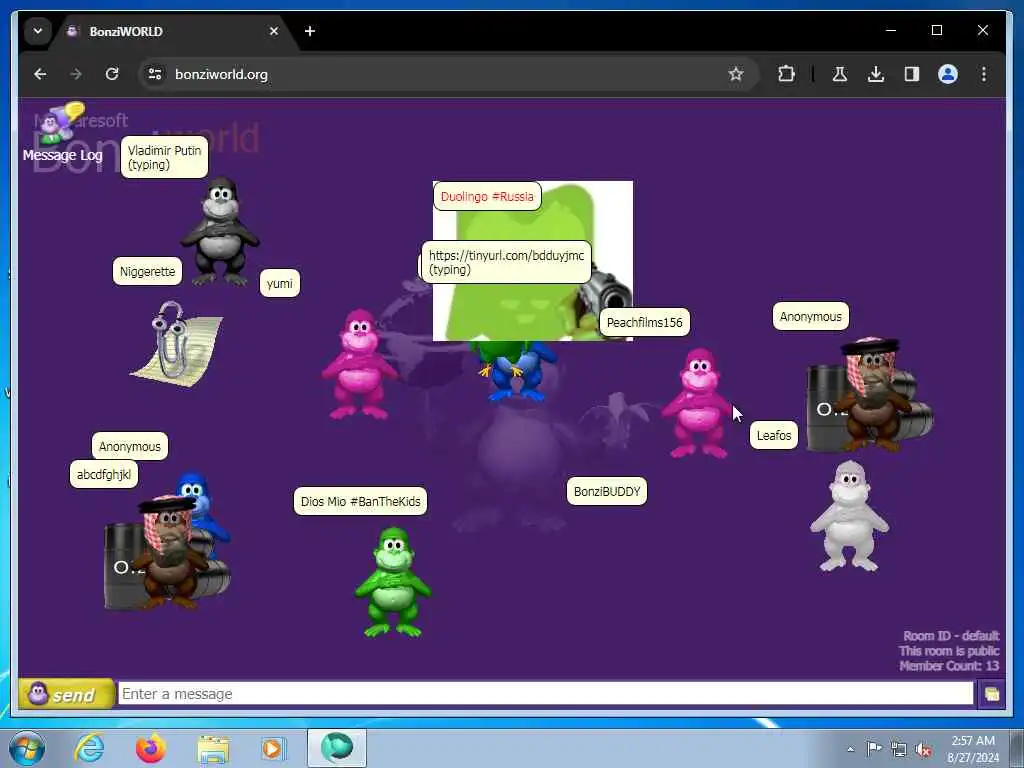The image size is (1024, 768).
Task: Show hidden tray icons arrow
Action: tap(850, 749)
